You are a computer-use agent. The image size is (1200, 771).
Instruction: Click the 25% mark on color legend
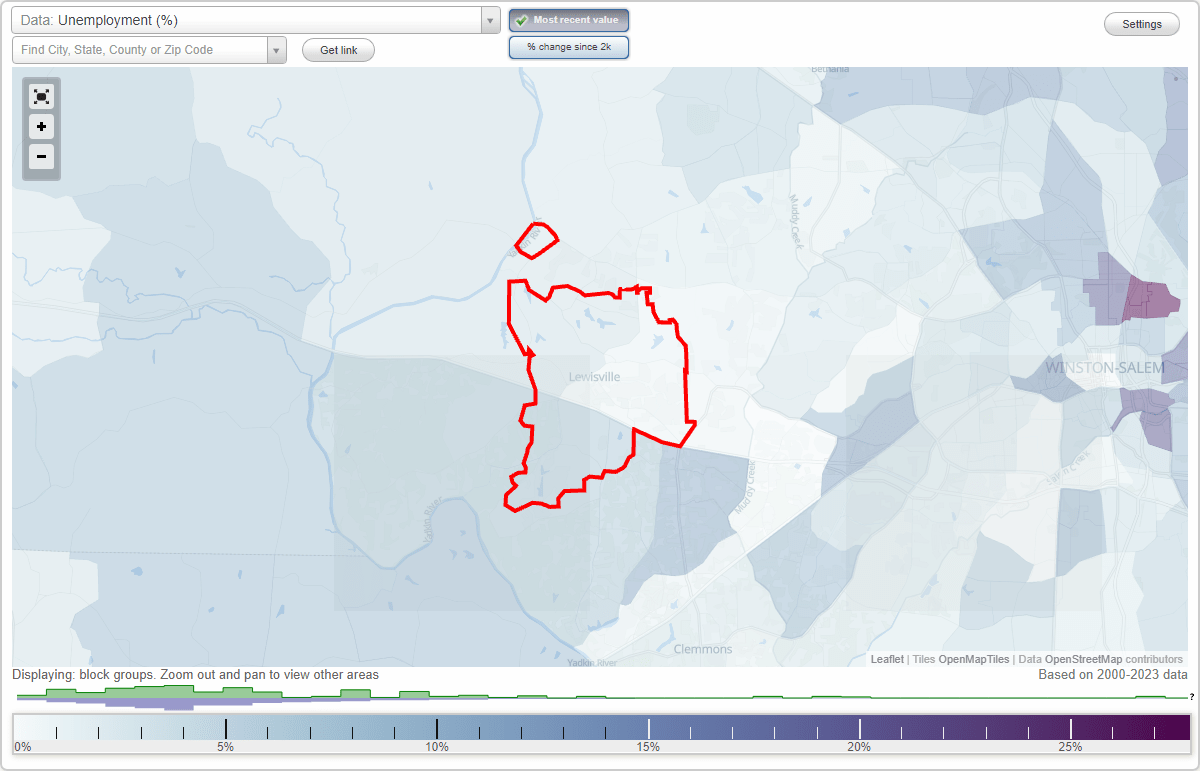(x=1071, y=747)
